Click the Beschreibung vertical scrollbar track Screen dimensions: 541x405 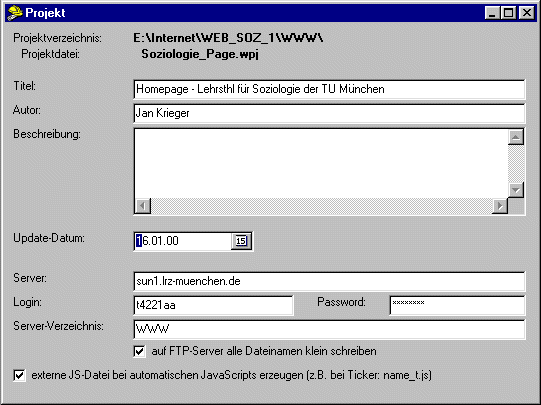(x=516, y=164)
